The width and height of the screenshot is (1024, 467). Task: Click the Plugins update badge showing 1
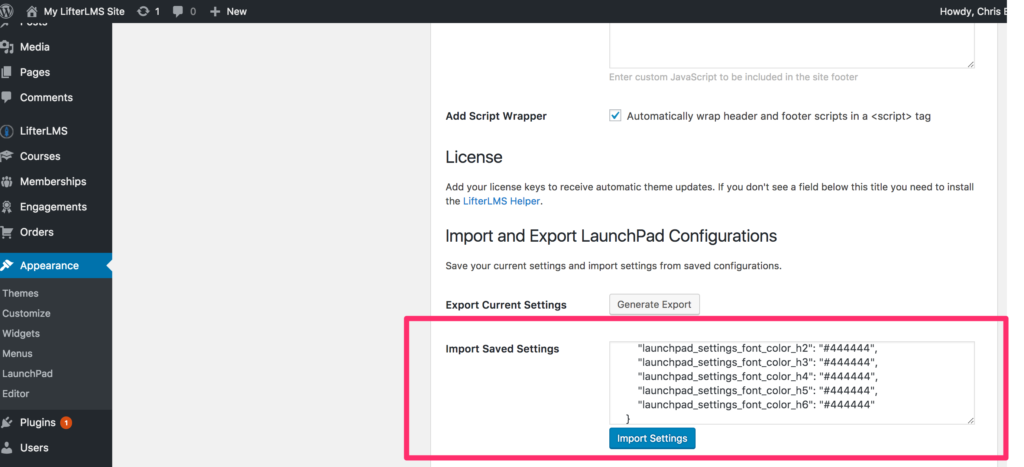click(x=66, y=423)
